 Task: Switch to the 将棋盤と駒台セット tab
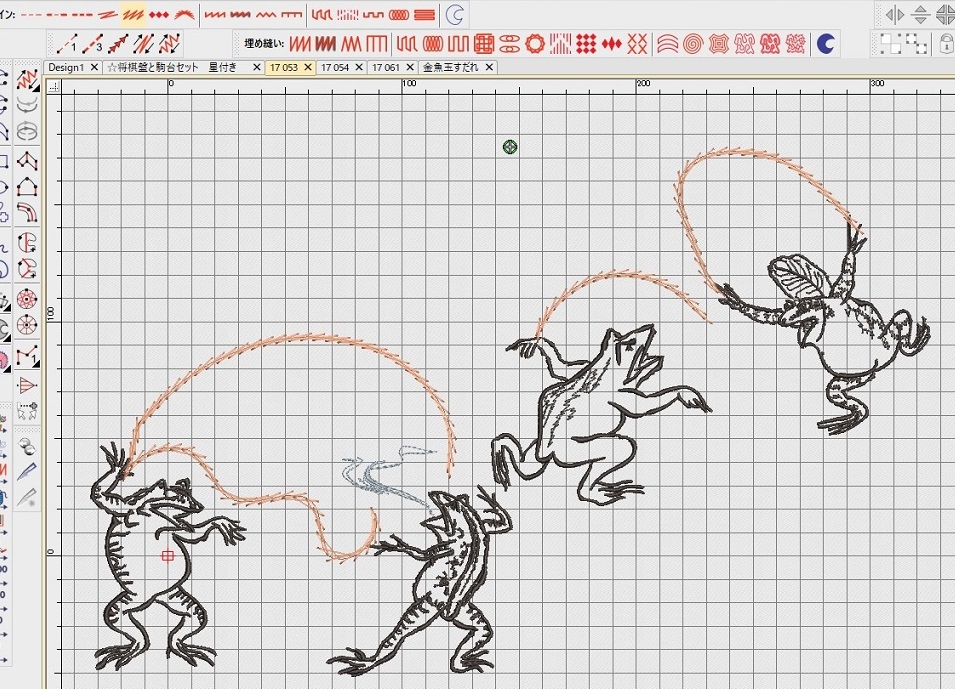click(172, 68)
